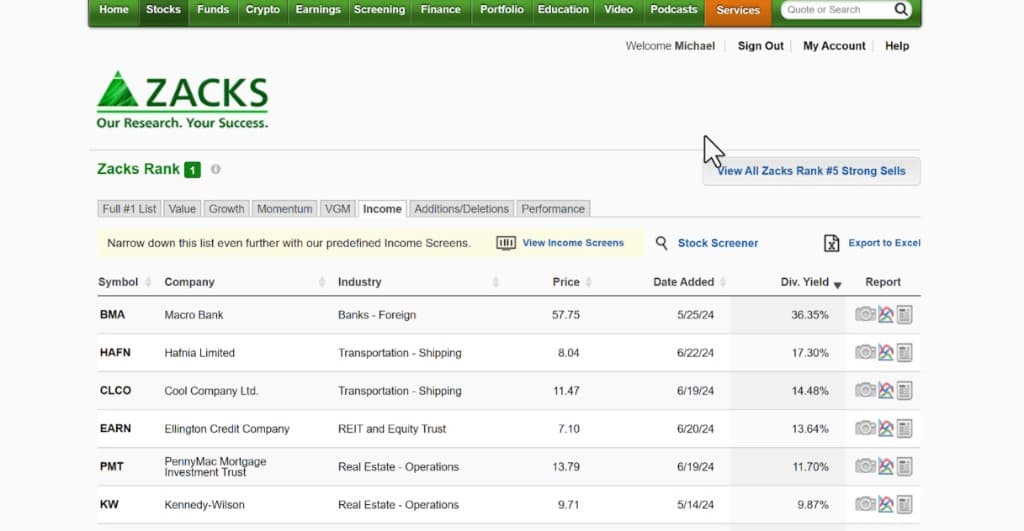Toggle Div. Yield descending sort arrow
Screen dimensions: 1024x531
point(838,285)
